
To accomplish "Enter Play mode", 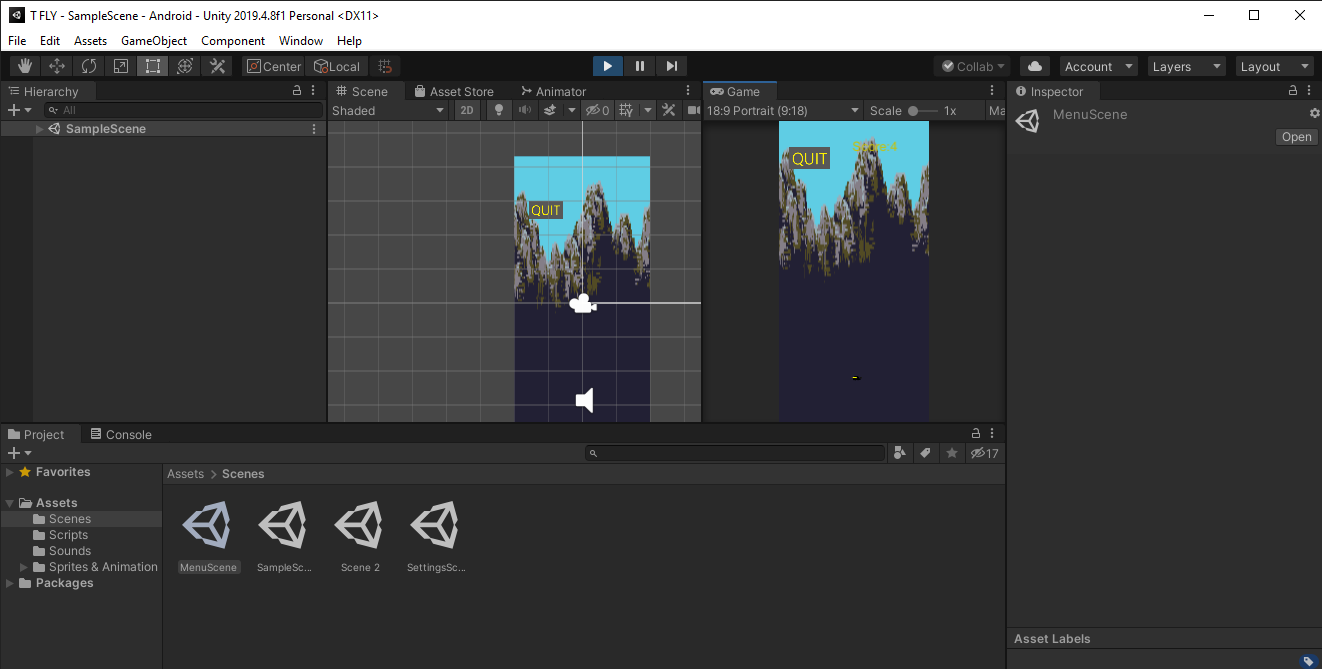I will point(607,65).
